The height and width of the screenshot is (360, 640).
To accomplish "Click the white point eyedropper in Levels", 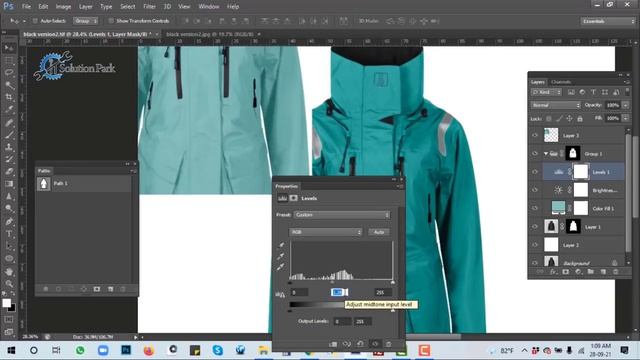I will pos(281,267).
